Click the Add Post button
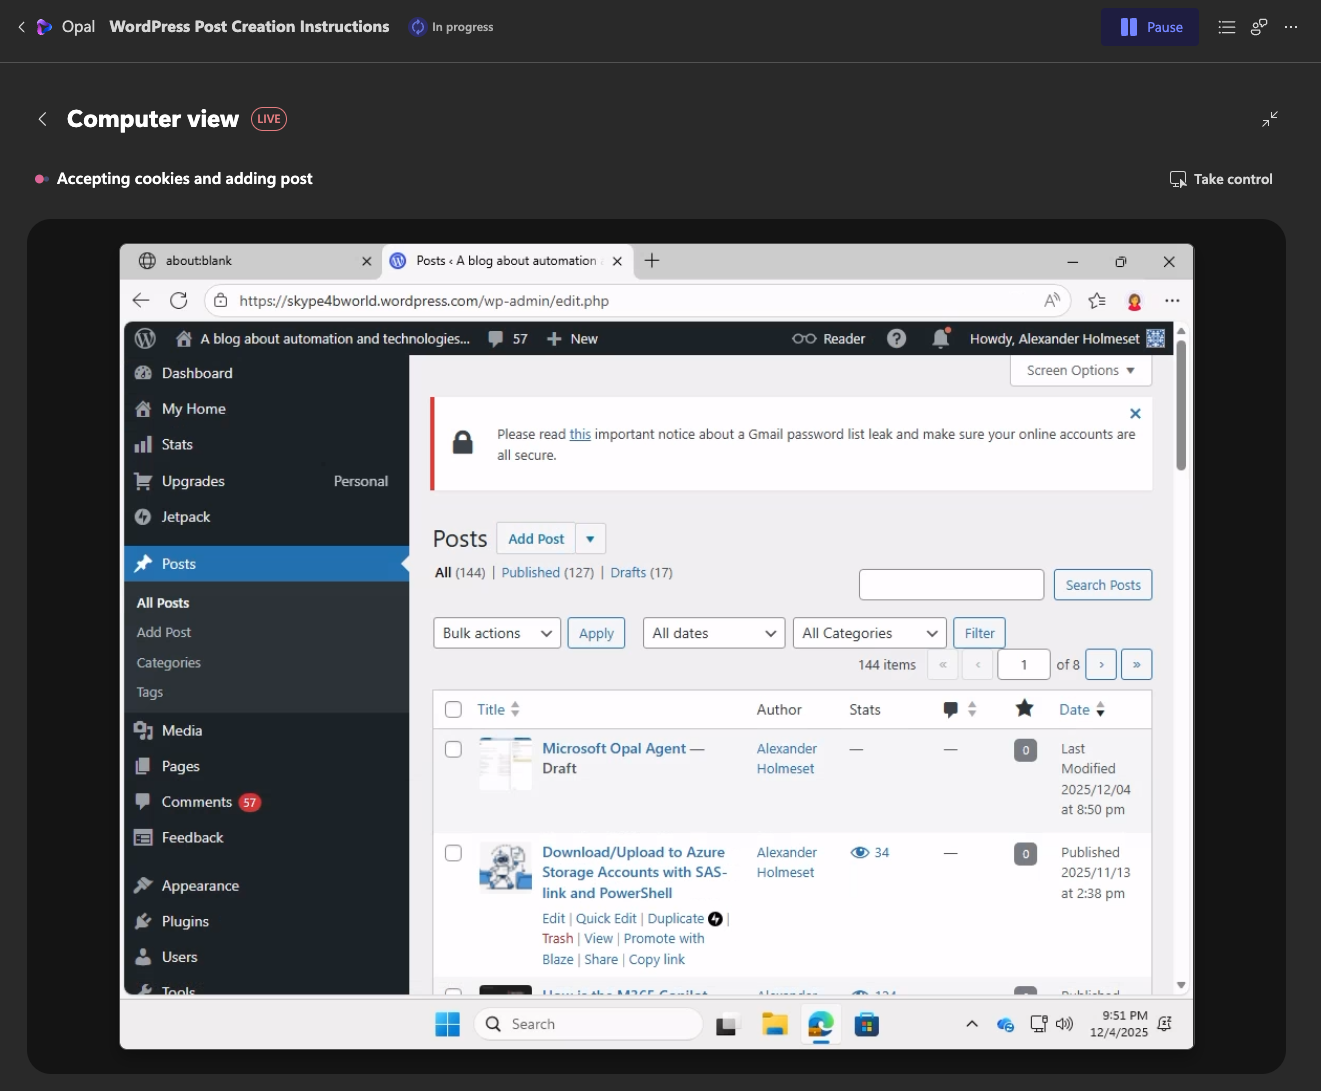The image size is (1321, 1091). (536, 539)
